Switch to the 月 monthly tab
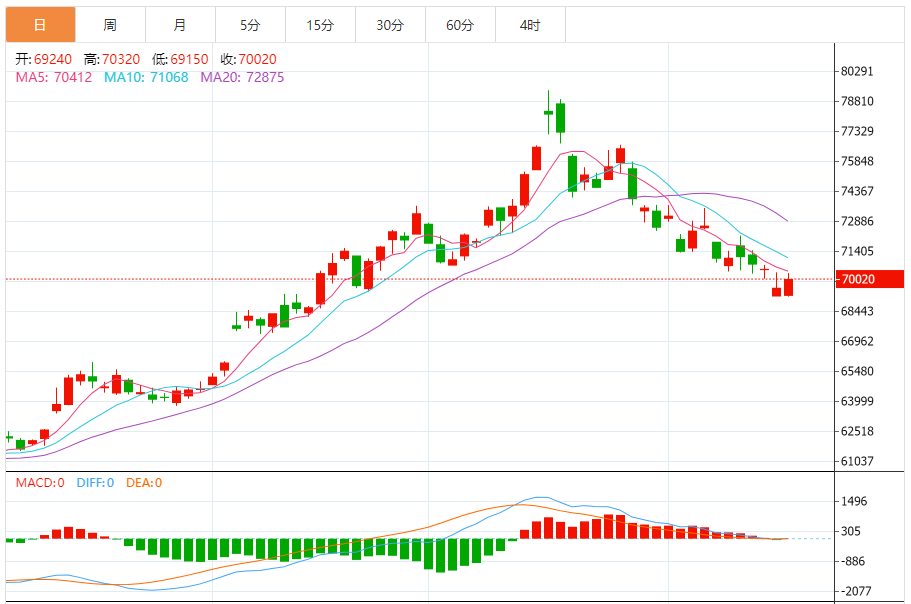911x604 pixels. [x=180, y=25]
